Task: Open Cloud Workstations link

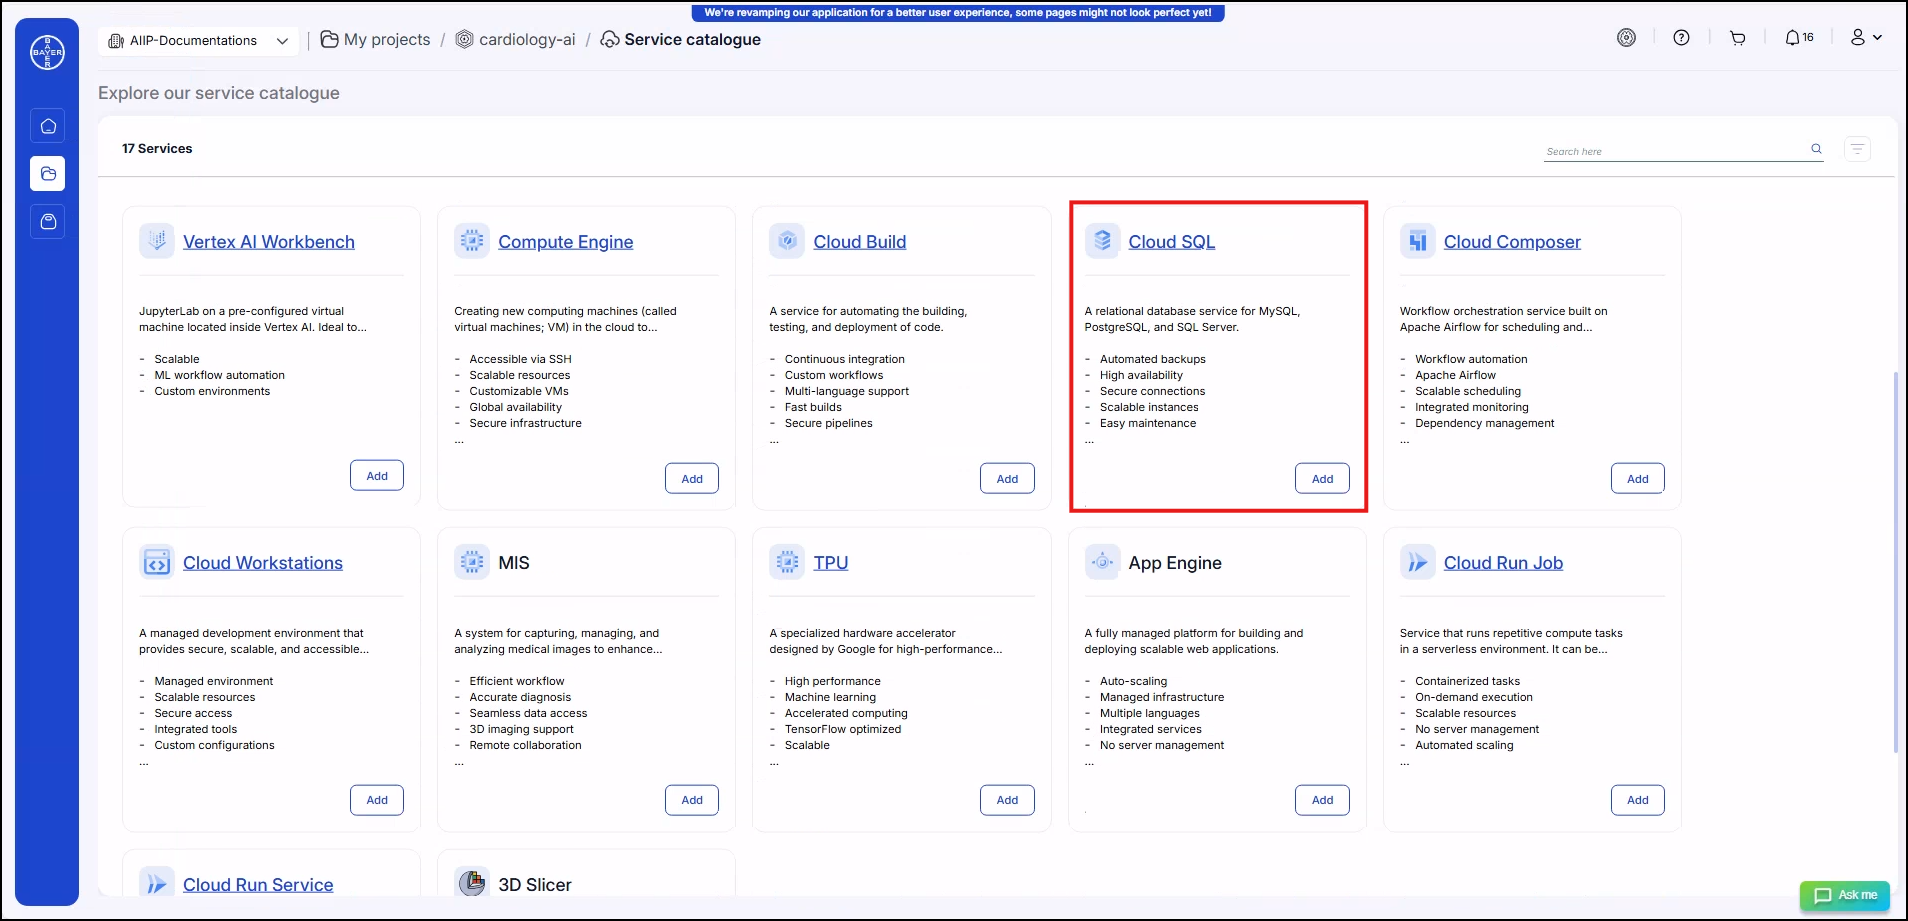Action: [x=263, y=563]
